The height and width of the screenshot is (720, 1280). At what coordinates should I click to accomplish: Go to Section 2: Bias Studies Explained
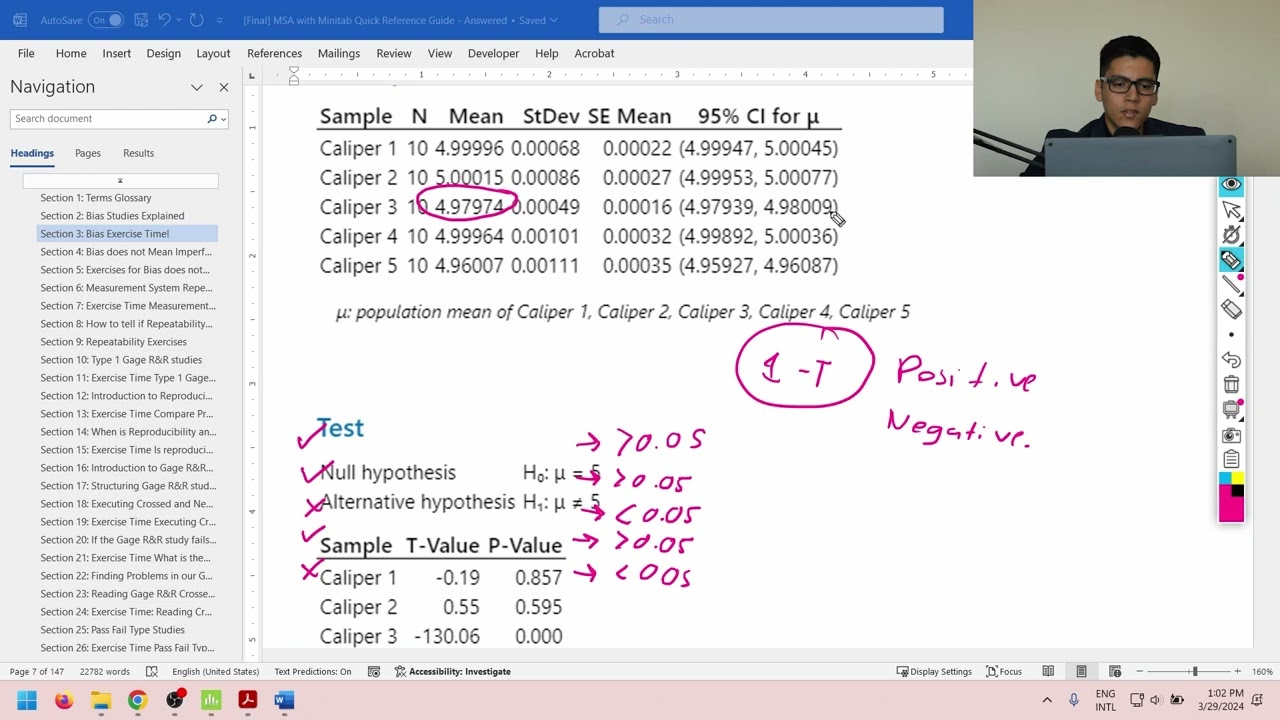(x=112, y=216)
